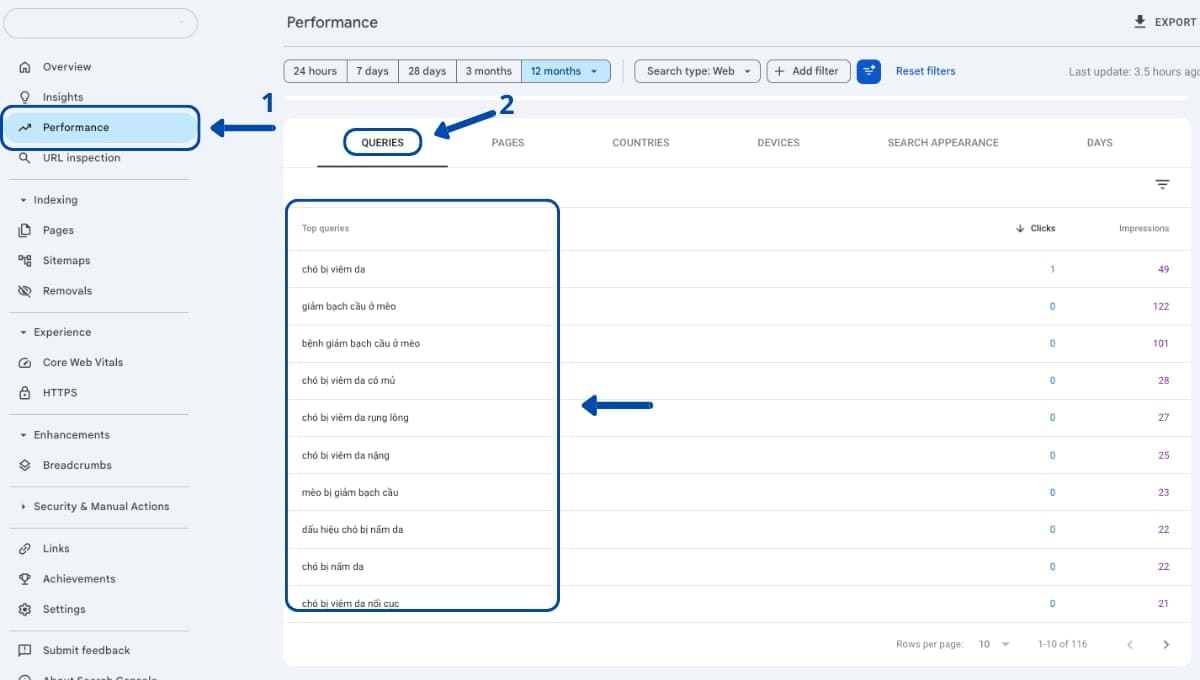The height and width of the screenshot is (680, 1200).
Task: Click the Submit feedback speech-bubble icon
Action: click(x=25, y=651)
